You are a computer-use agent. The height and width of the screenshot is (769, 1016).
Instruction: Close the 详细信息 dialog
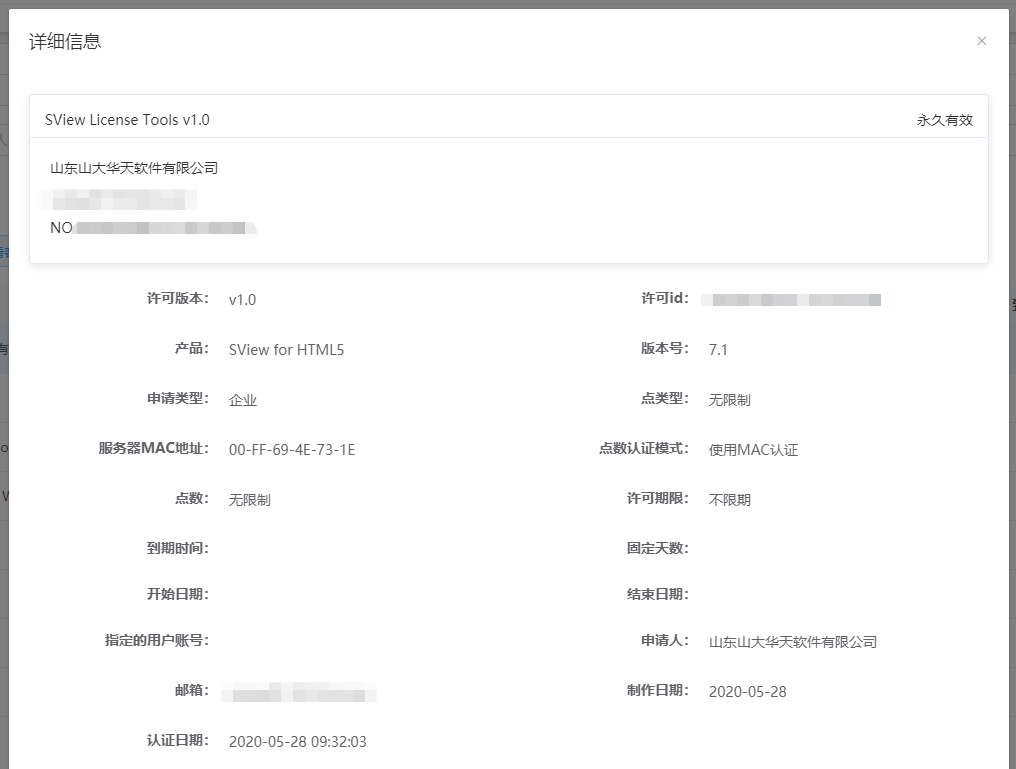(x=982, y=41)
